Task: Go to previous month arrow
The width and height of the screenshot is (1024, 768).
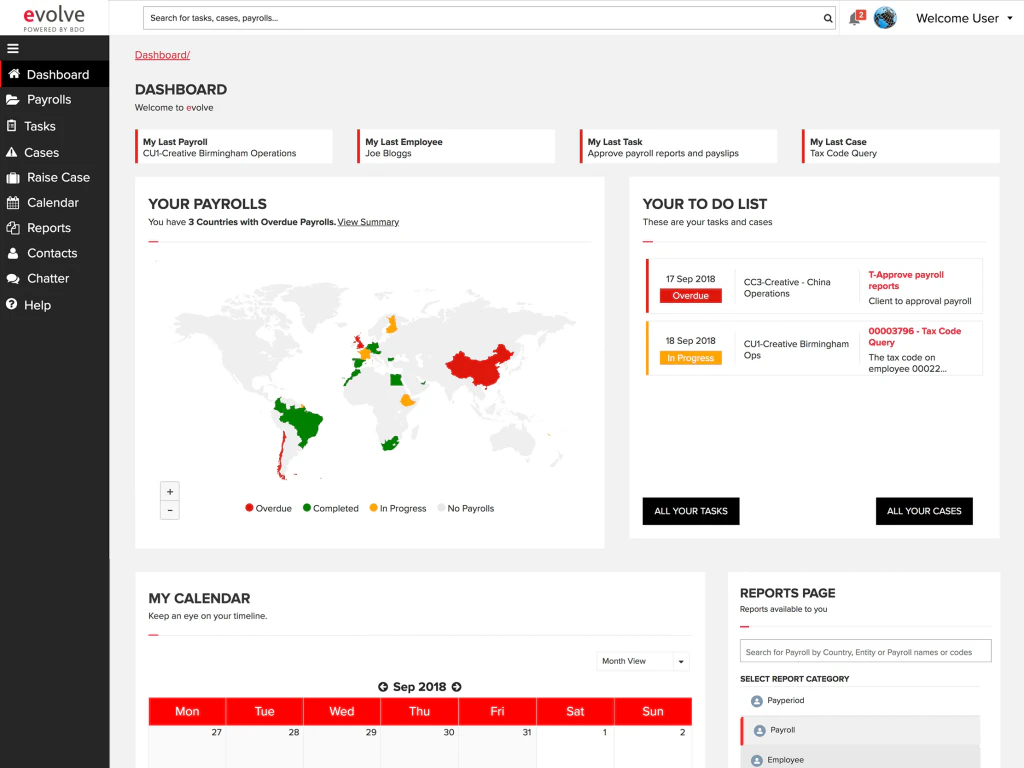Action: coord(383,687)
